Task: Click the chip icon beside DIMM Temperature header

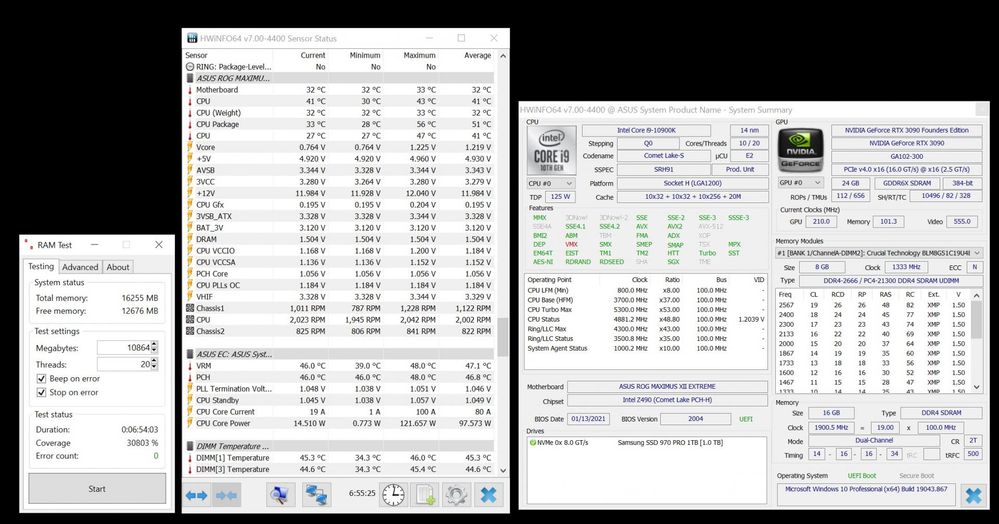Action: click(190, 446)
